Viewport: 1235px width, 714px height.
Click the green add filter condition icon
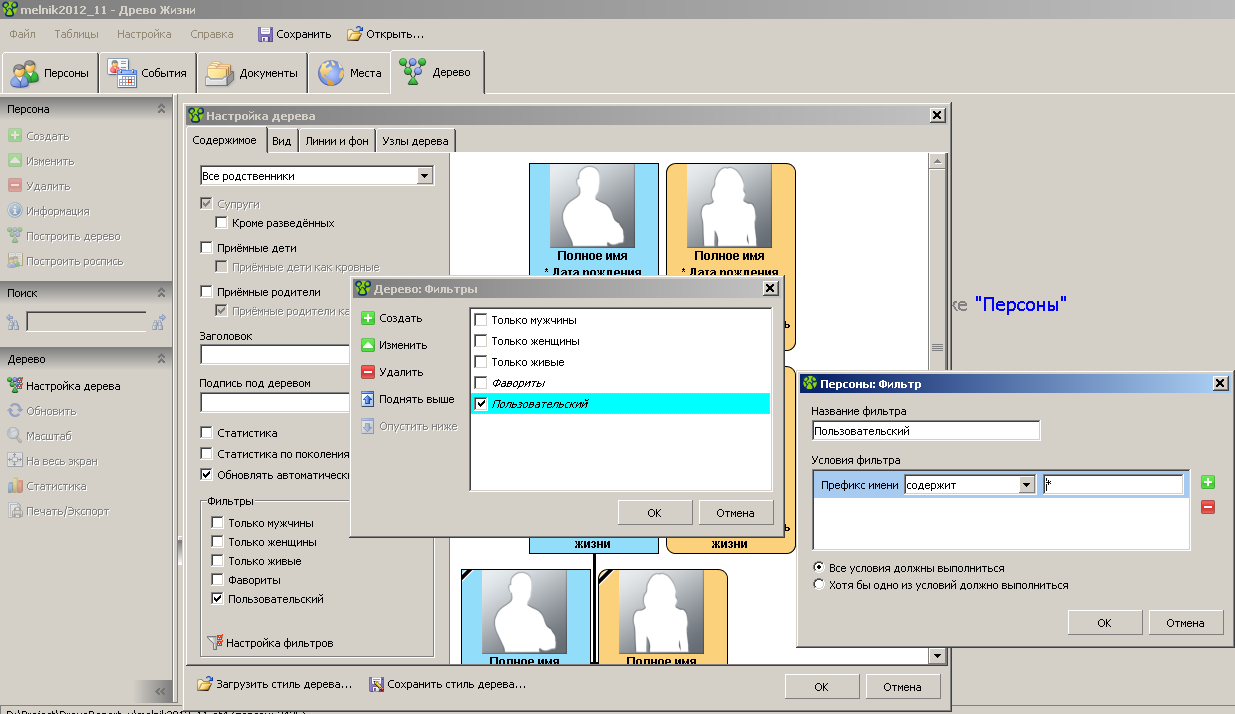point(1208,483)
